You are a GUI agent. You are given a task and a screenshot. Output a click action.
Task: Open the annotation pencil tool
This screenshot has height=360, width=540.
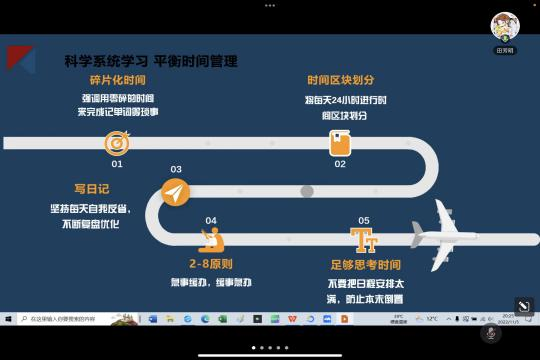coord(524,306)
